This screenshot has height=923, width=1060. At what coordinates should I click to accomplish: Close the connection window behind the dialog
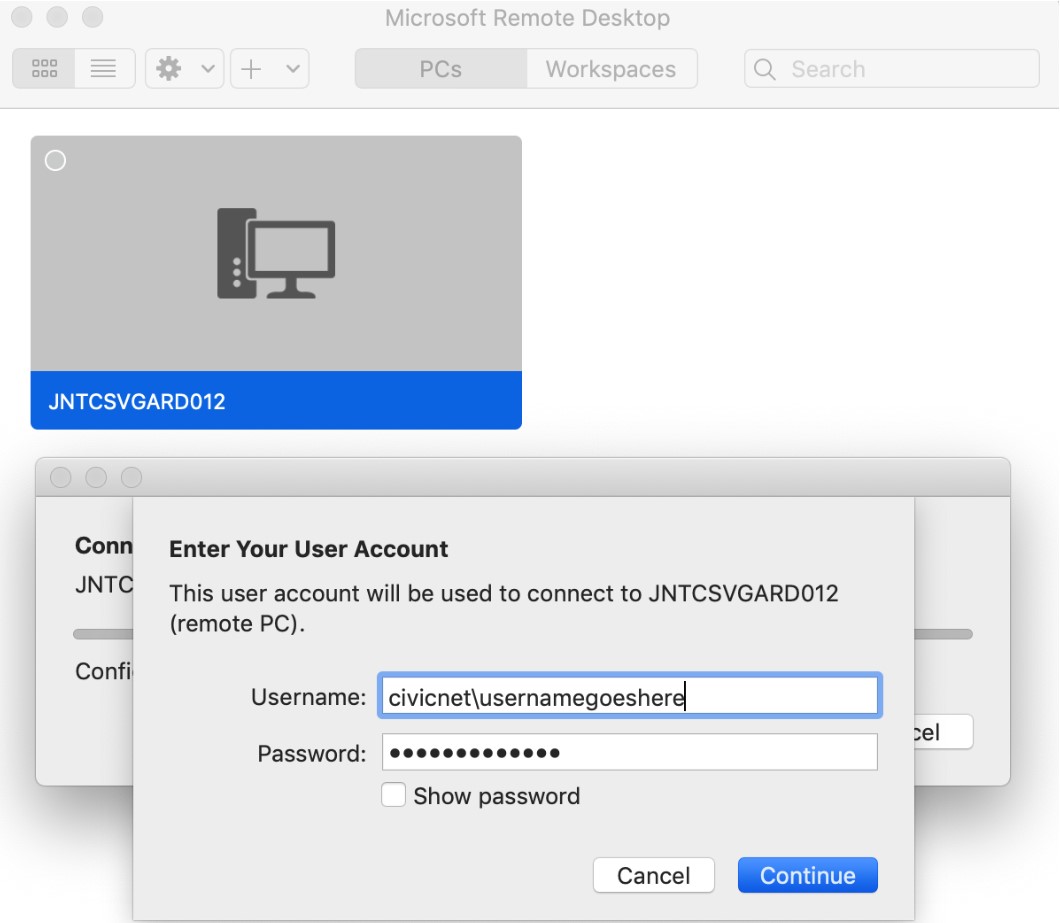[x=61, y=477]
